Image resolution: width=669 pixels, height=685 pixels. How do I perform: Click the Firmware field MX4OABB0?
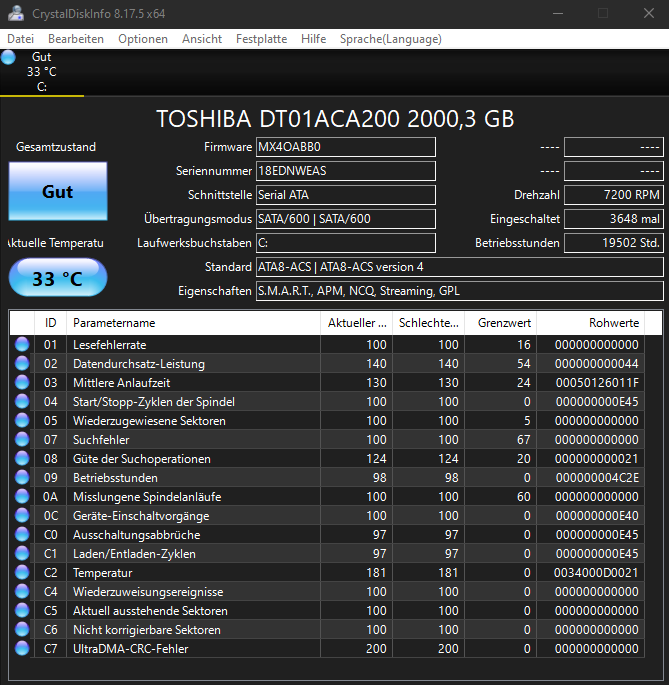click(x=346, y=147)
